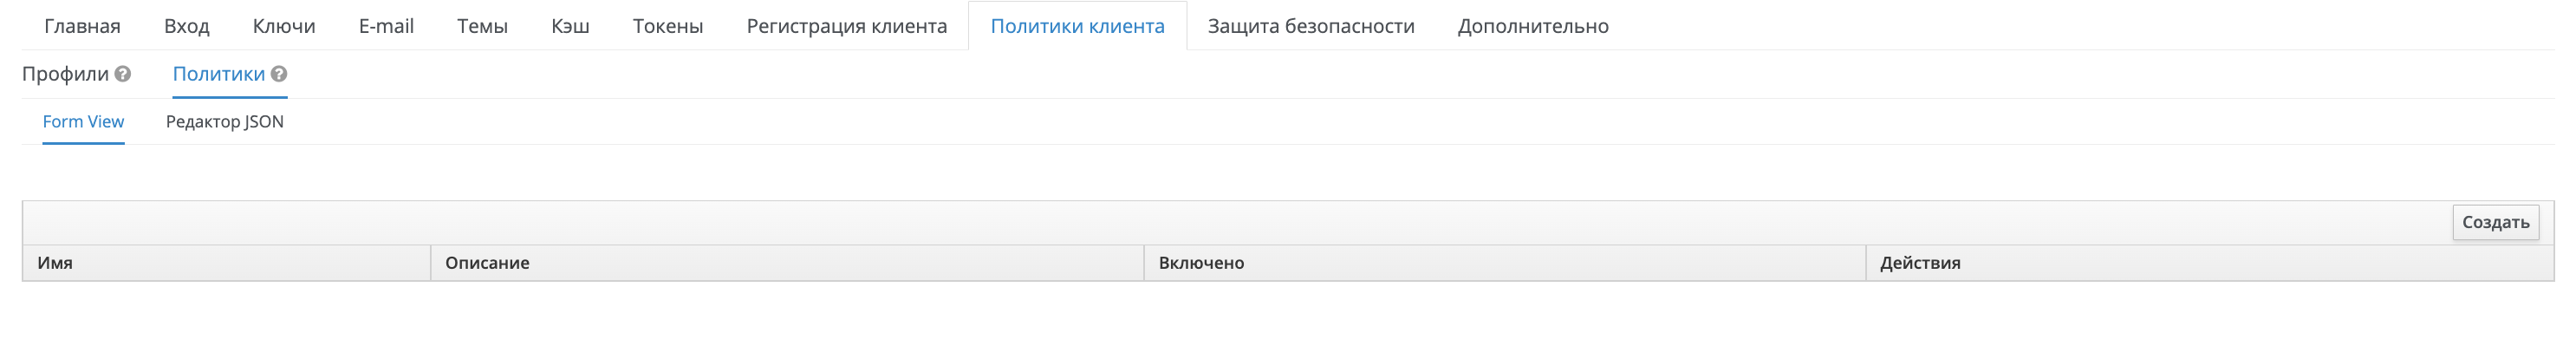Click the Имя column header
Image resolution: width=2576 pixels, height=359 pixels.
tap(55, 263)
